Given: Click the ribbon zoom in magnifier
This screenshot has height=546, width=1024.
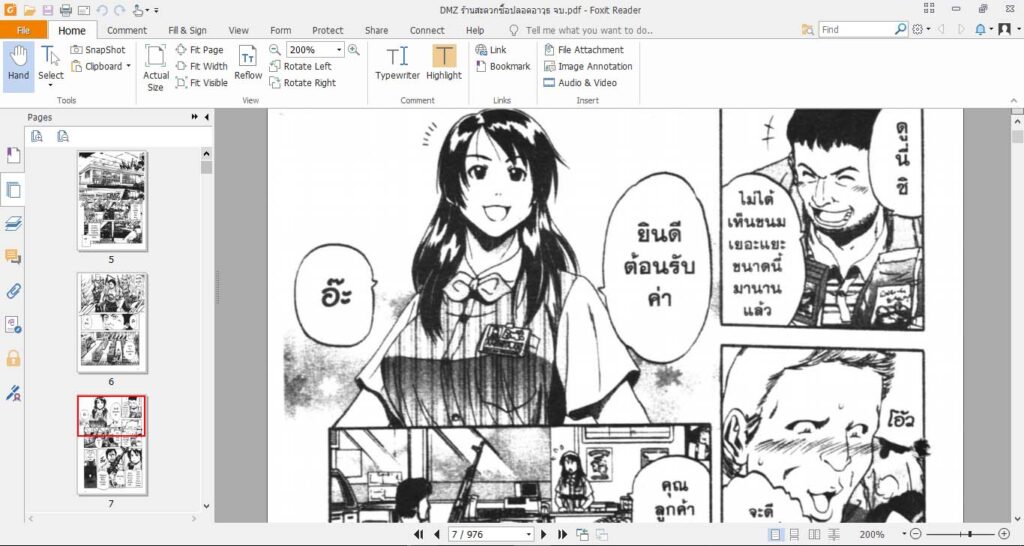Looking at the screenshot, I should click(x=353, y=50).
